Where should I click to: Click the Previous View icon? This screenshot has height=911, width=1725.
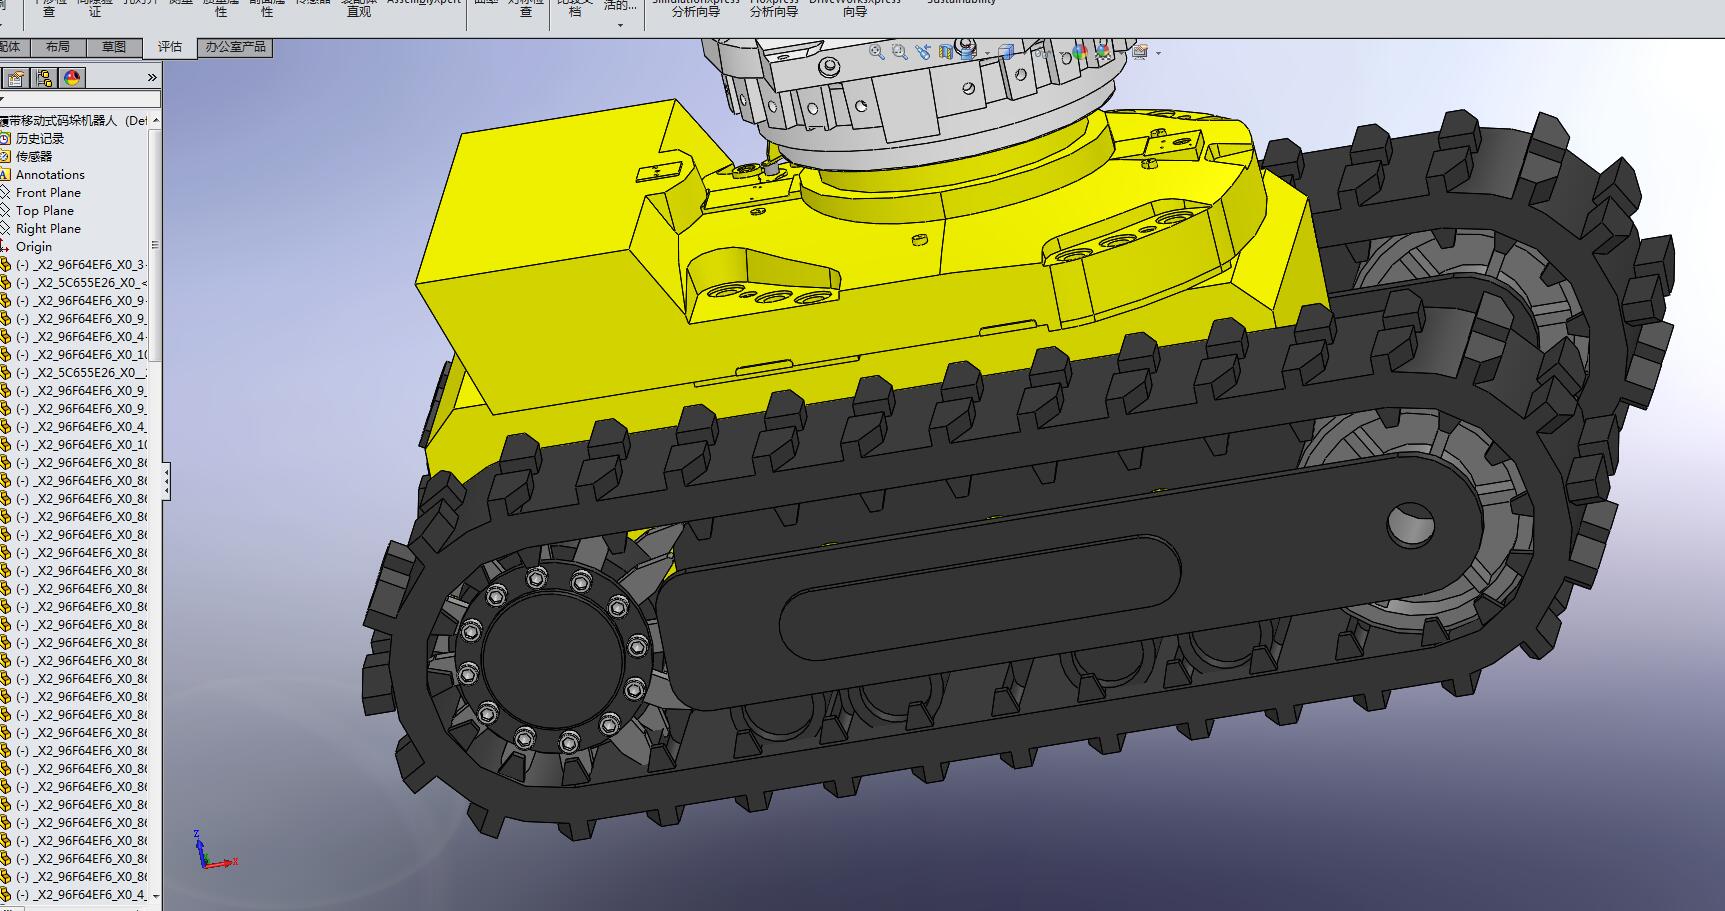[x=924, y=52]
